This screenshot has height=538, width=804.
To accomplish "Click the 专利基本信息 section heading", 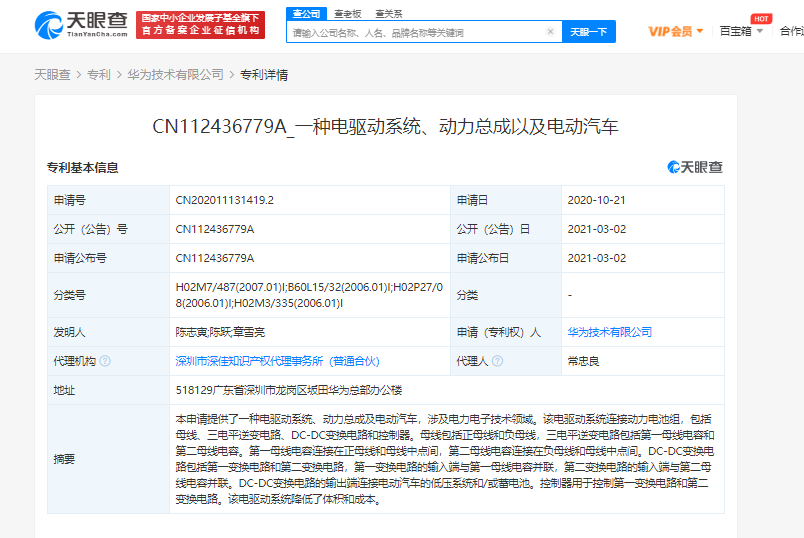I will click(x=83, y=168).
